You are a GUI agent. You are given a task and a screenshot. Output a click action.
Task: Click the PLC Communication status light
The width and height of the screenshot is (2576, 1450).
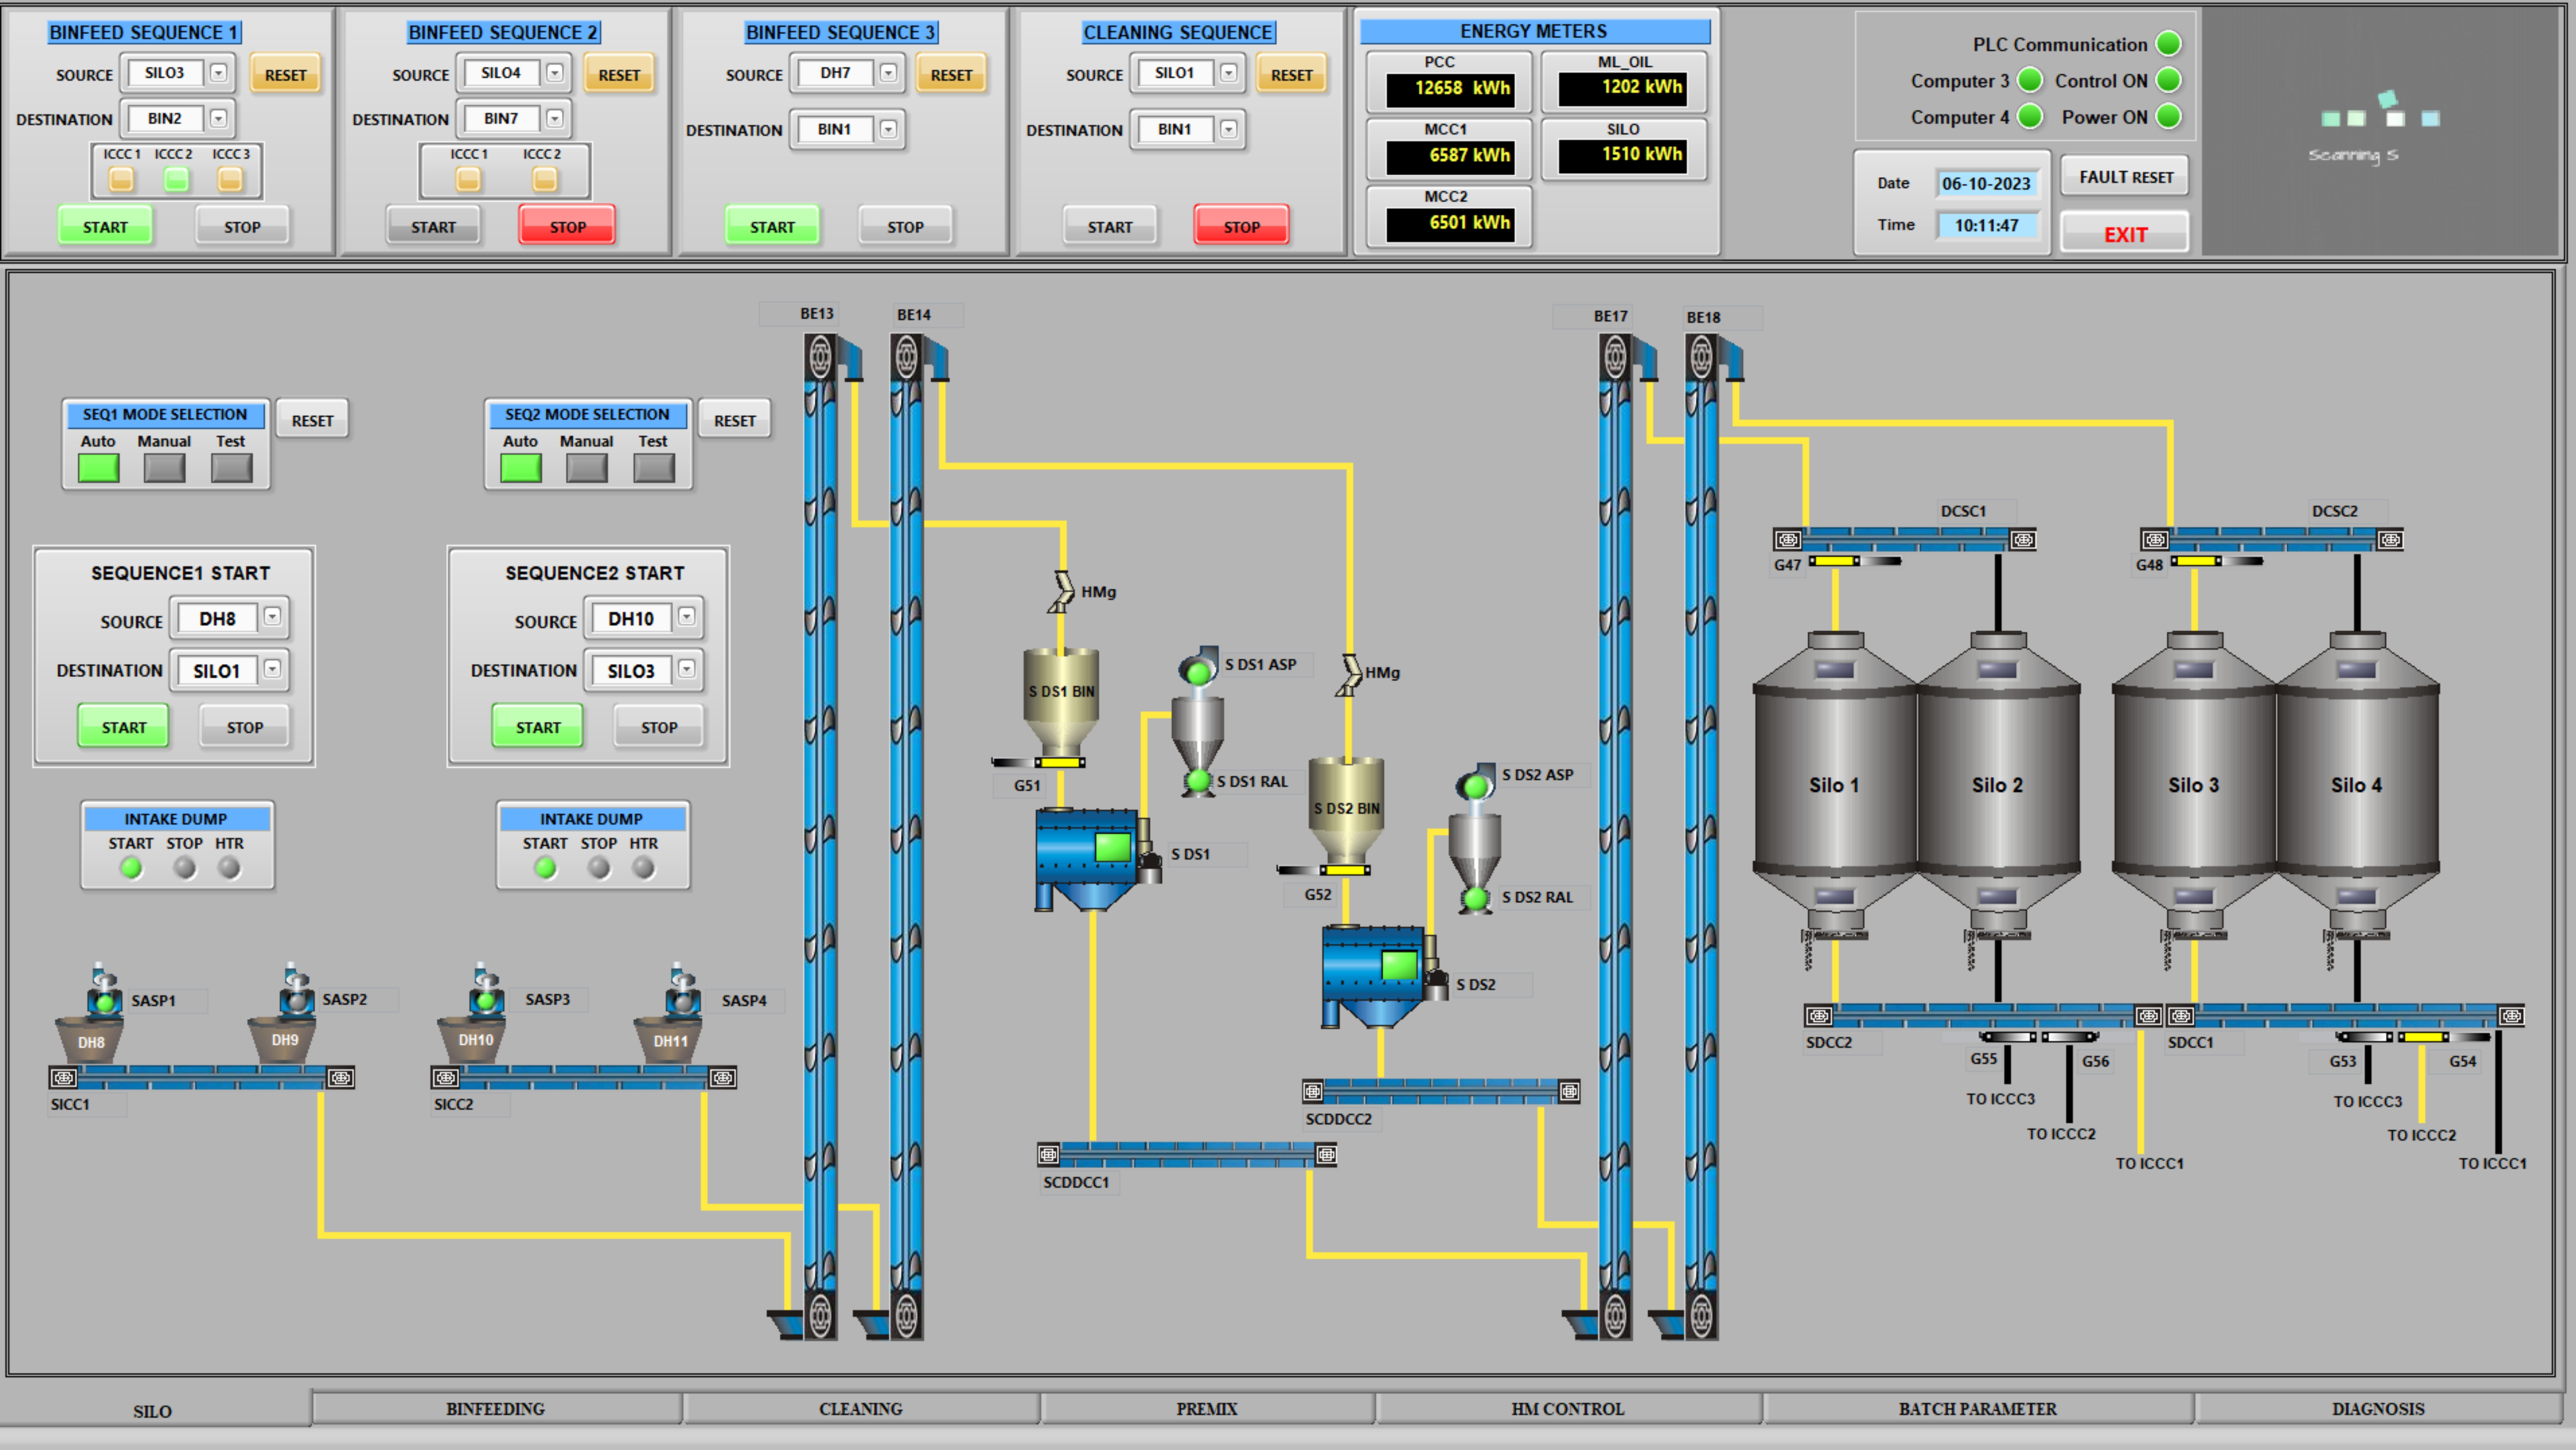coord(2168,44)
